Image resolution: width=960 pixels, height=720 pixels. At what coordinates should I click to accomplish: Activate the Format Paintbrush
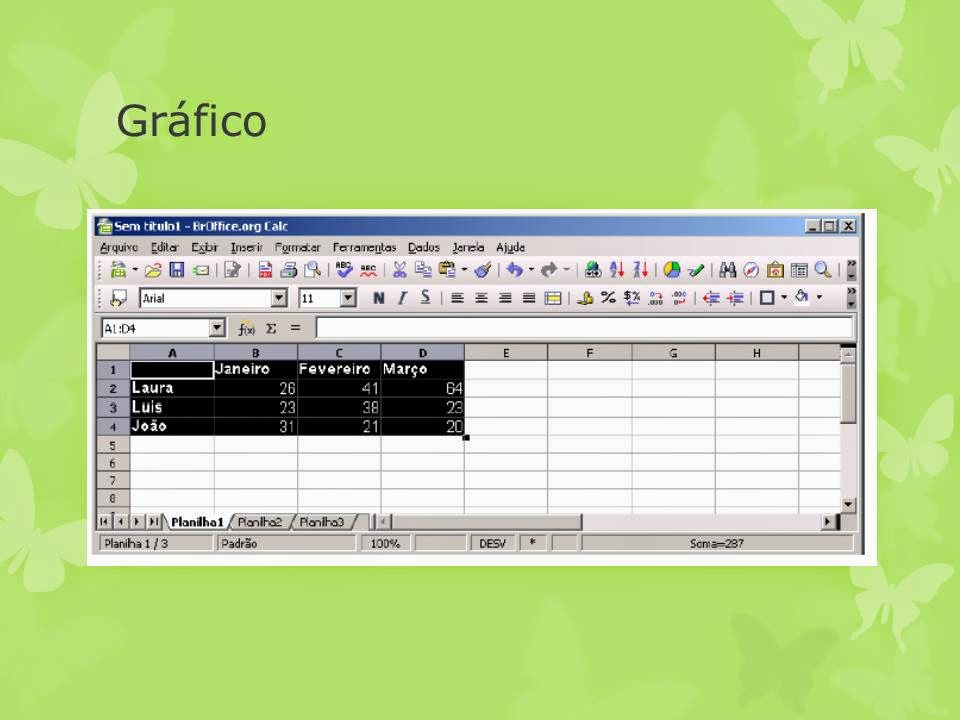click(483, 270)
